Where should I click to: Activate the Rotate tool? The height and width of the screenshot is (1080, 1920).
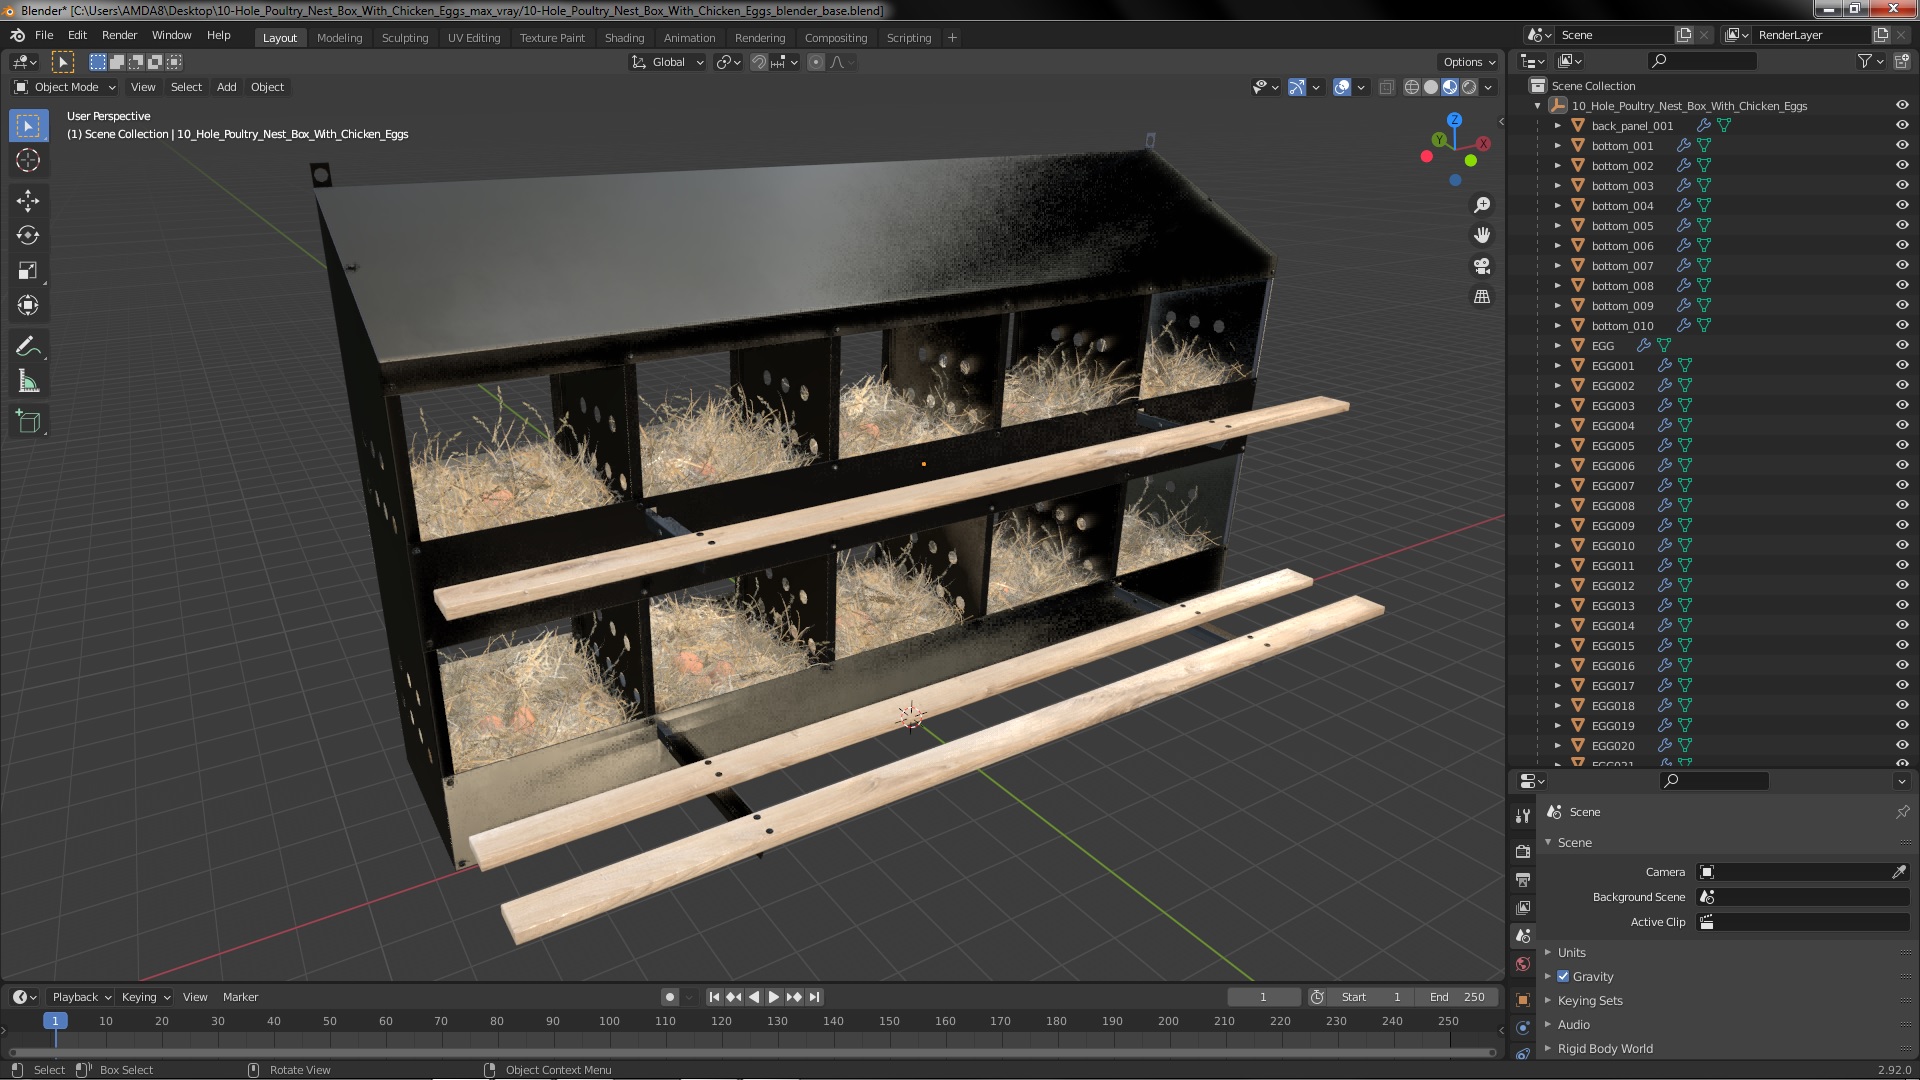coord(28,236)
